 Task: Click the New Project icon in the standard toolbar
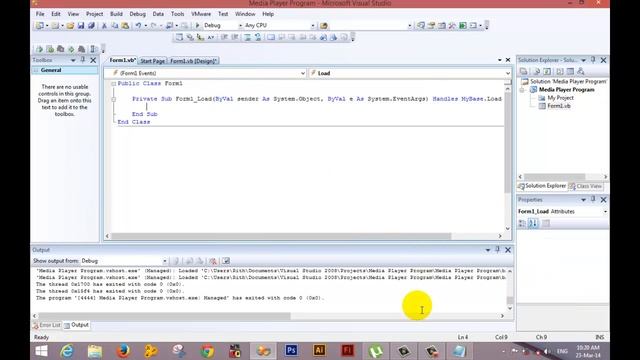pyautogui.click(x=40, y=26)
